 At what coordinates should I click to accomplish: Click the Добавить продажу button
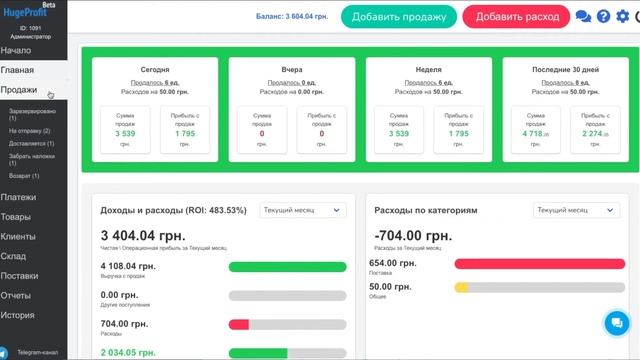coord(399,17)
